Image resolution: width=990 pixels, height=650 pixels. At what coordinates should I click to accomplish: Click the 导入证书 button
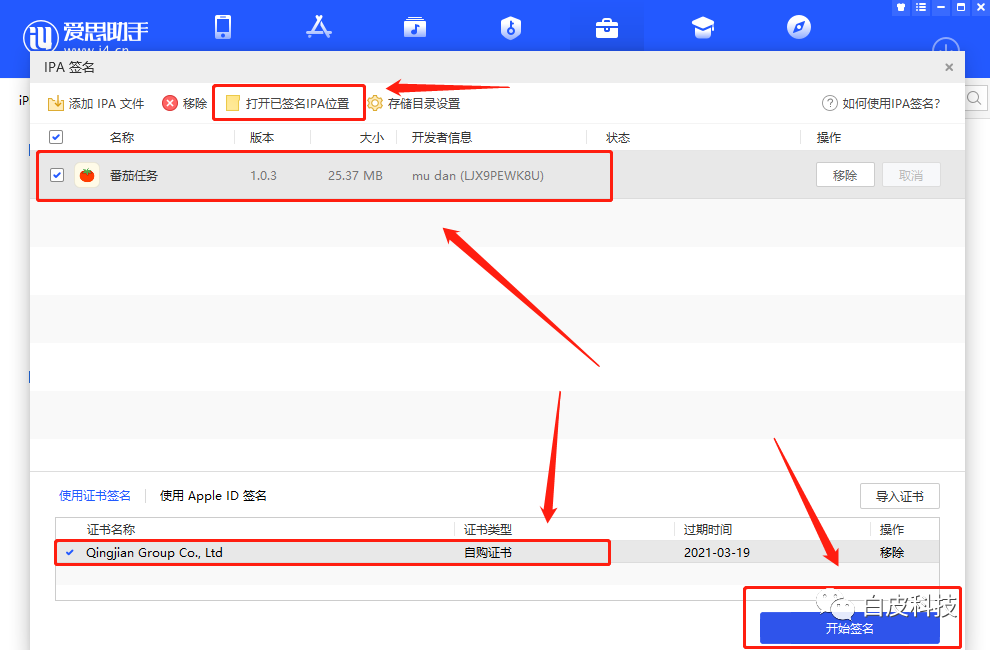click(900, 497)
